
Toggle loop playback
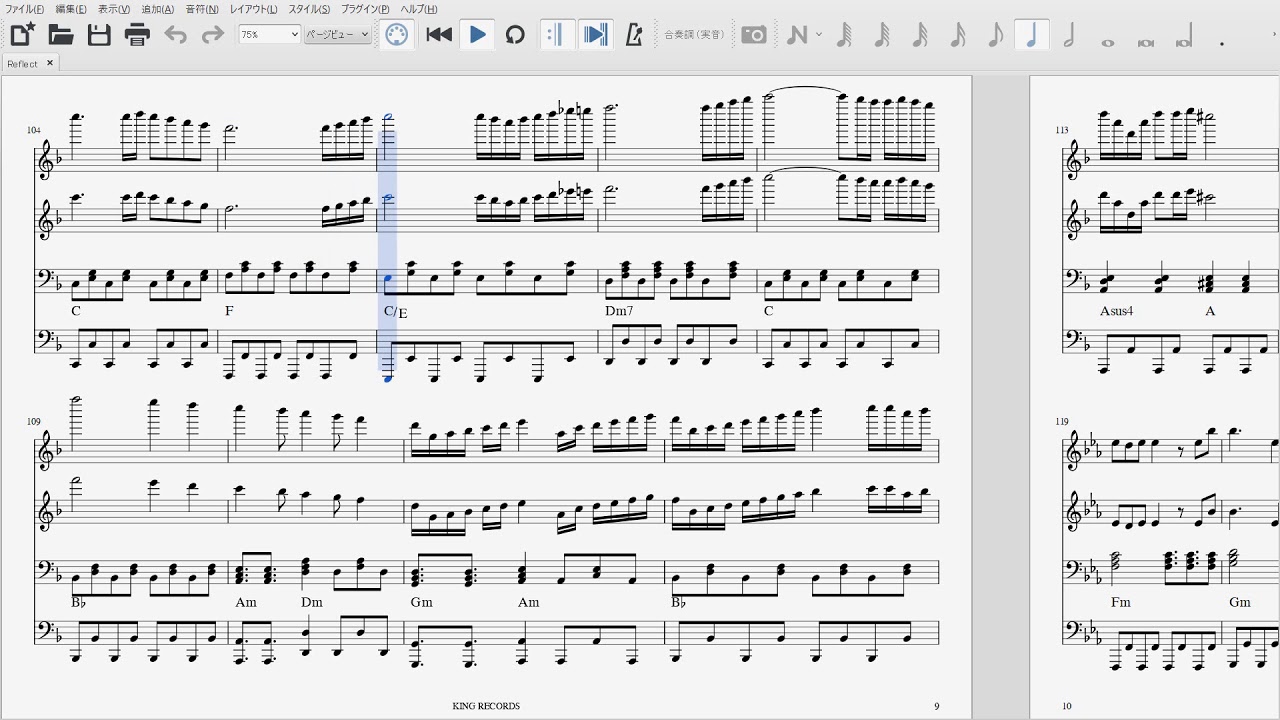515,35
